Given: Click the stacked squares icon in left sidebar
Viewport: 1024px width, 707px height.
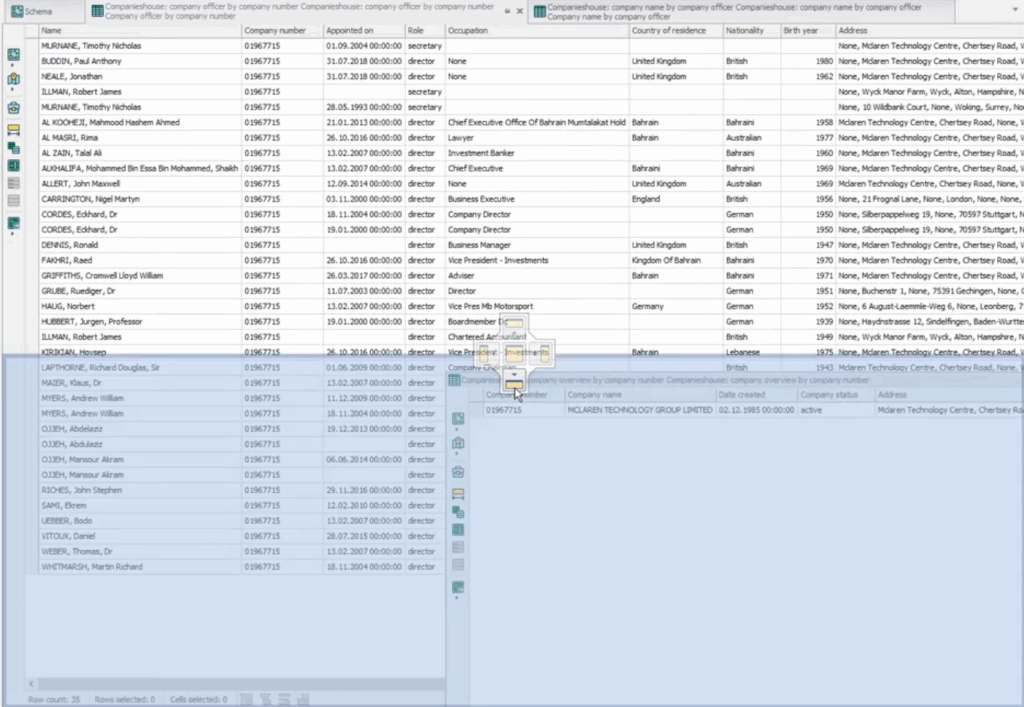Looking at the screenshot, I should point(13,148).
